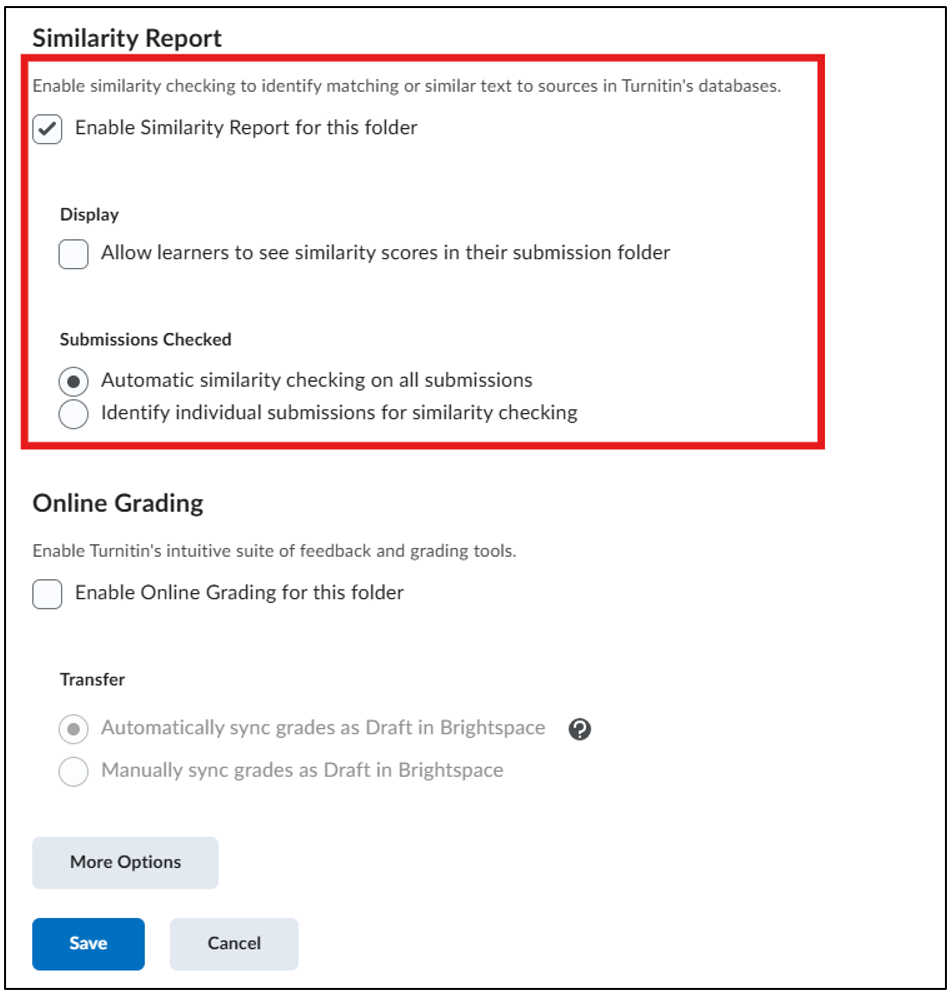The image size is (952, 997).
Task: Click the Online Grading section heading
Action: (x=118, y=503)
